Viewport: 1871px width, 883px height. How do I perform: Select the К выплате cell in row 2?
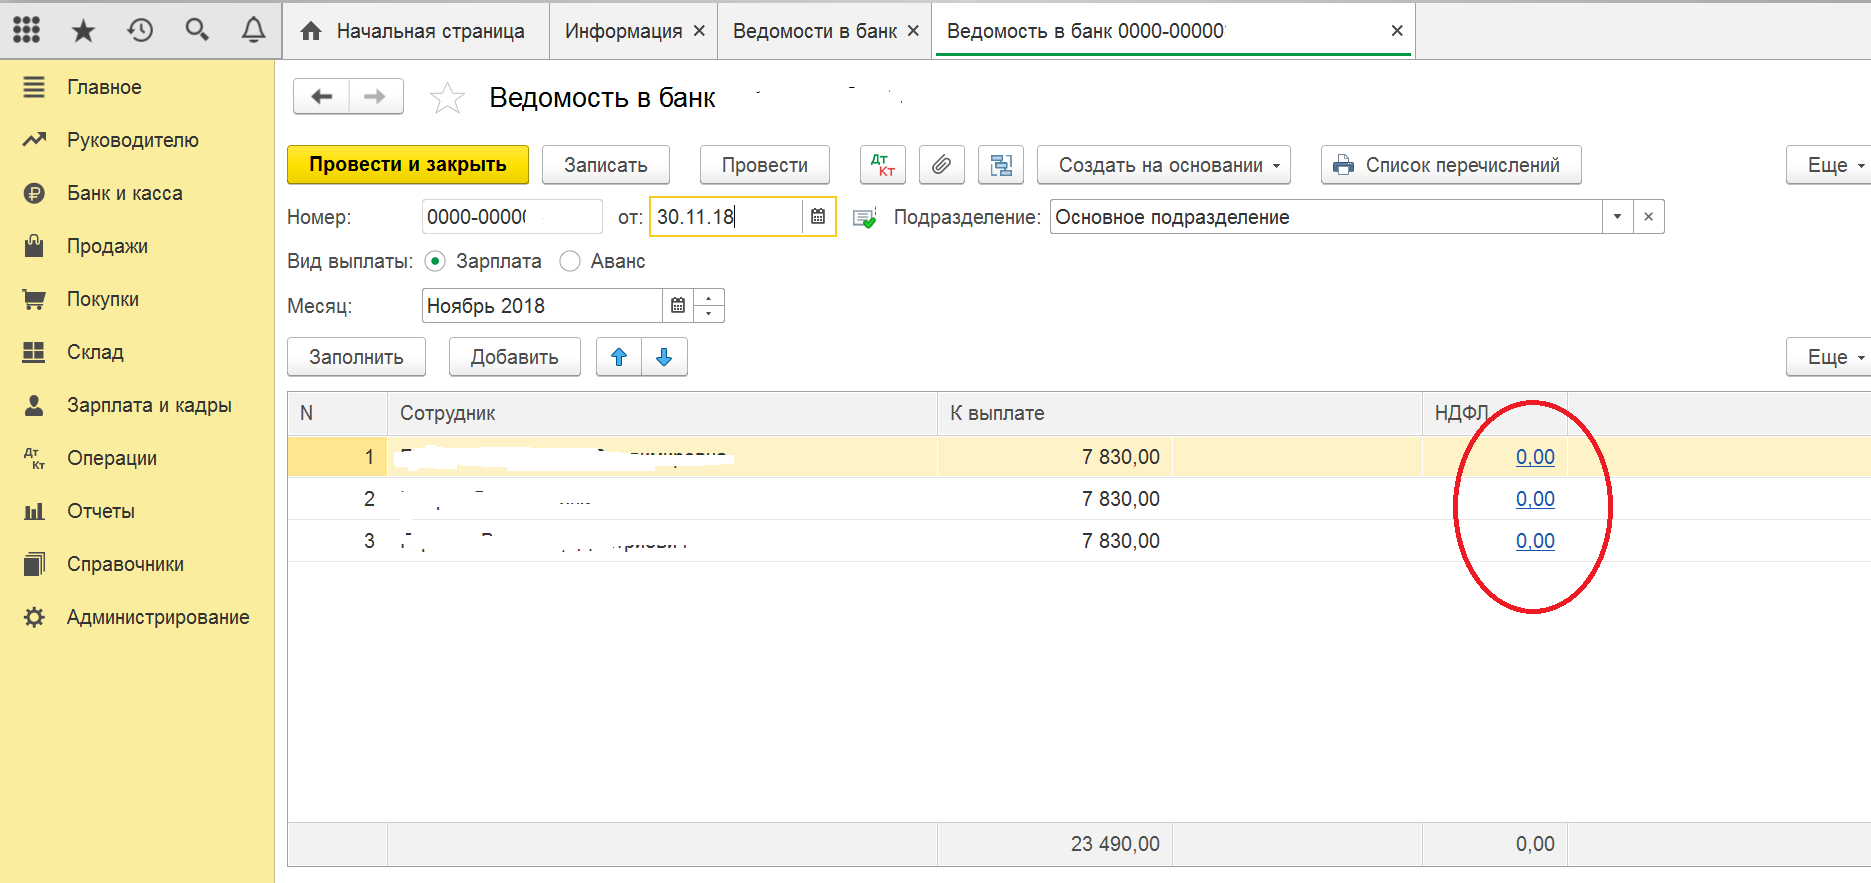[x=1055, y=499]
